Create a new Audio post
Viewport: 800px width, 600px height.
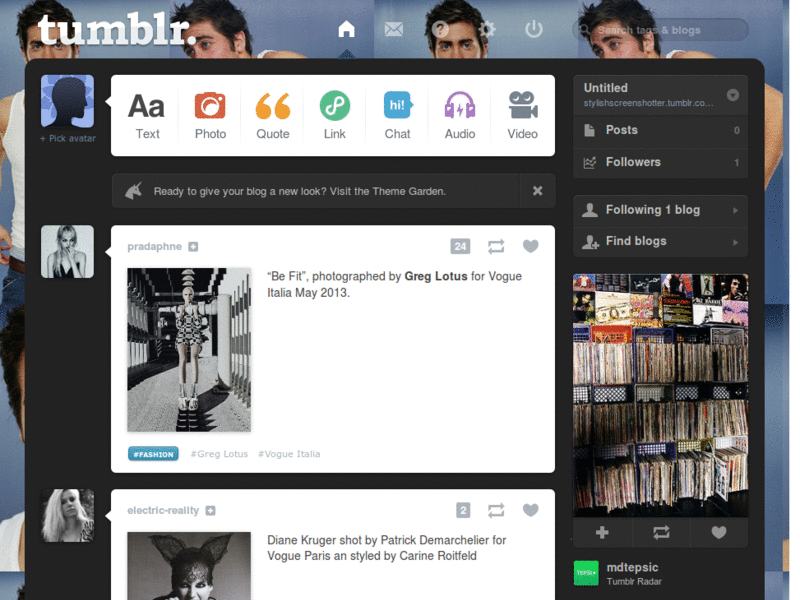click(460, 116)
